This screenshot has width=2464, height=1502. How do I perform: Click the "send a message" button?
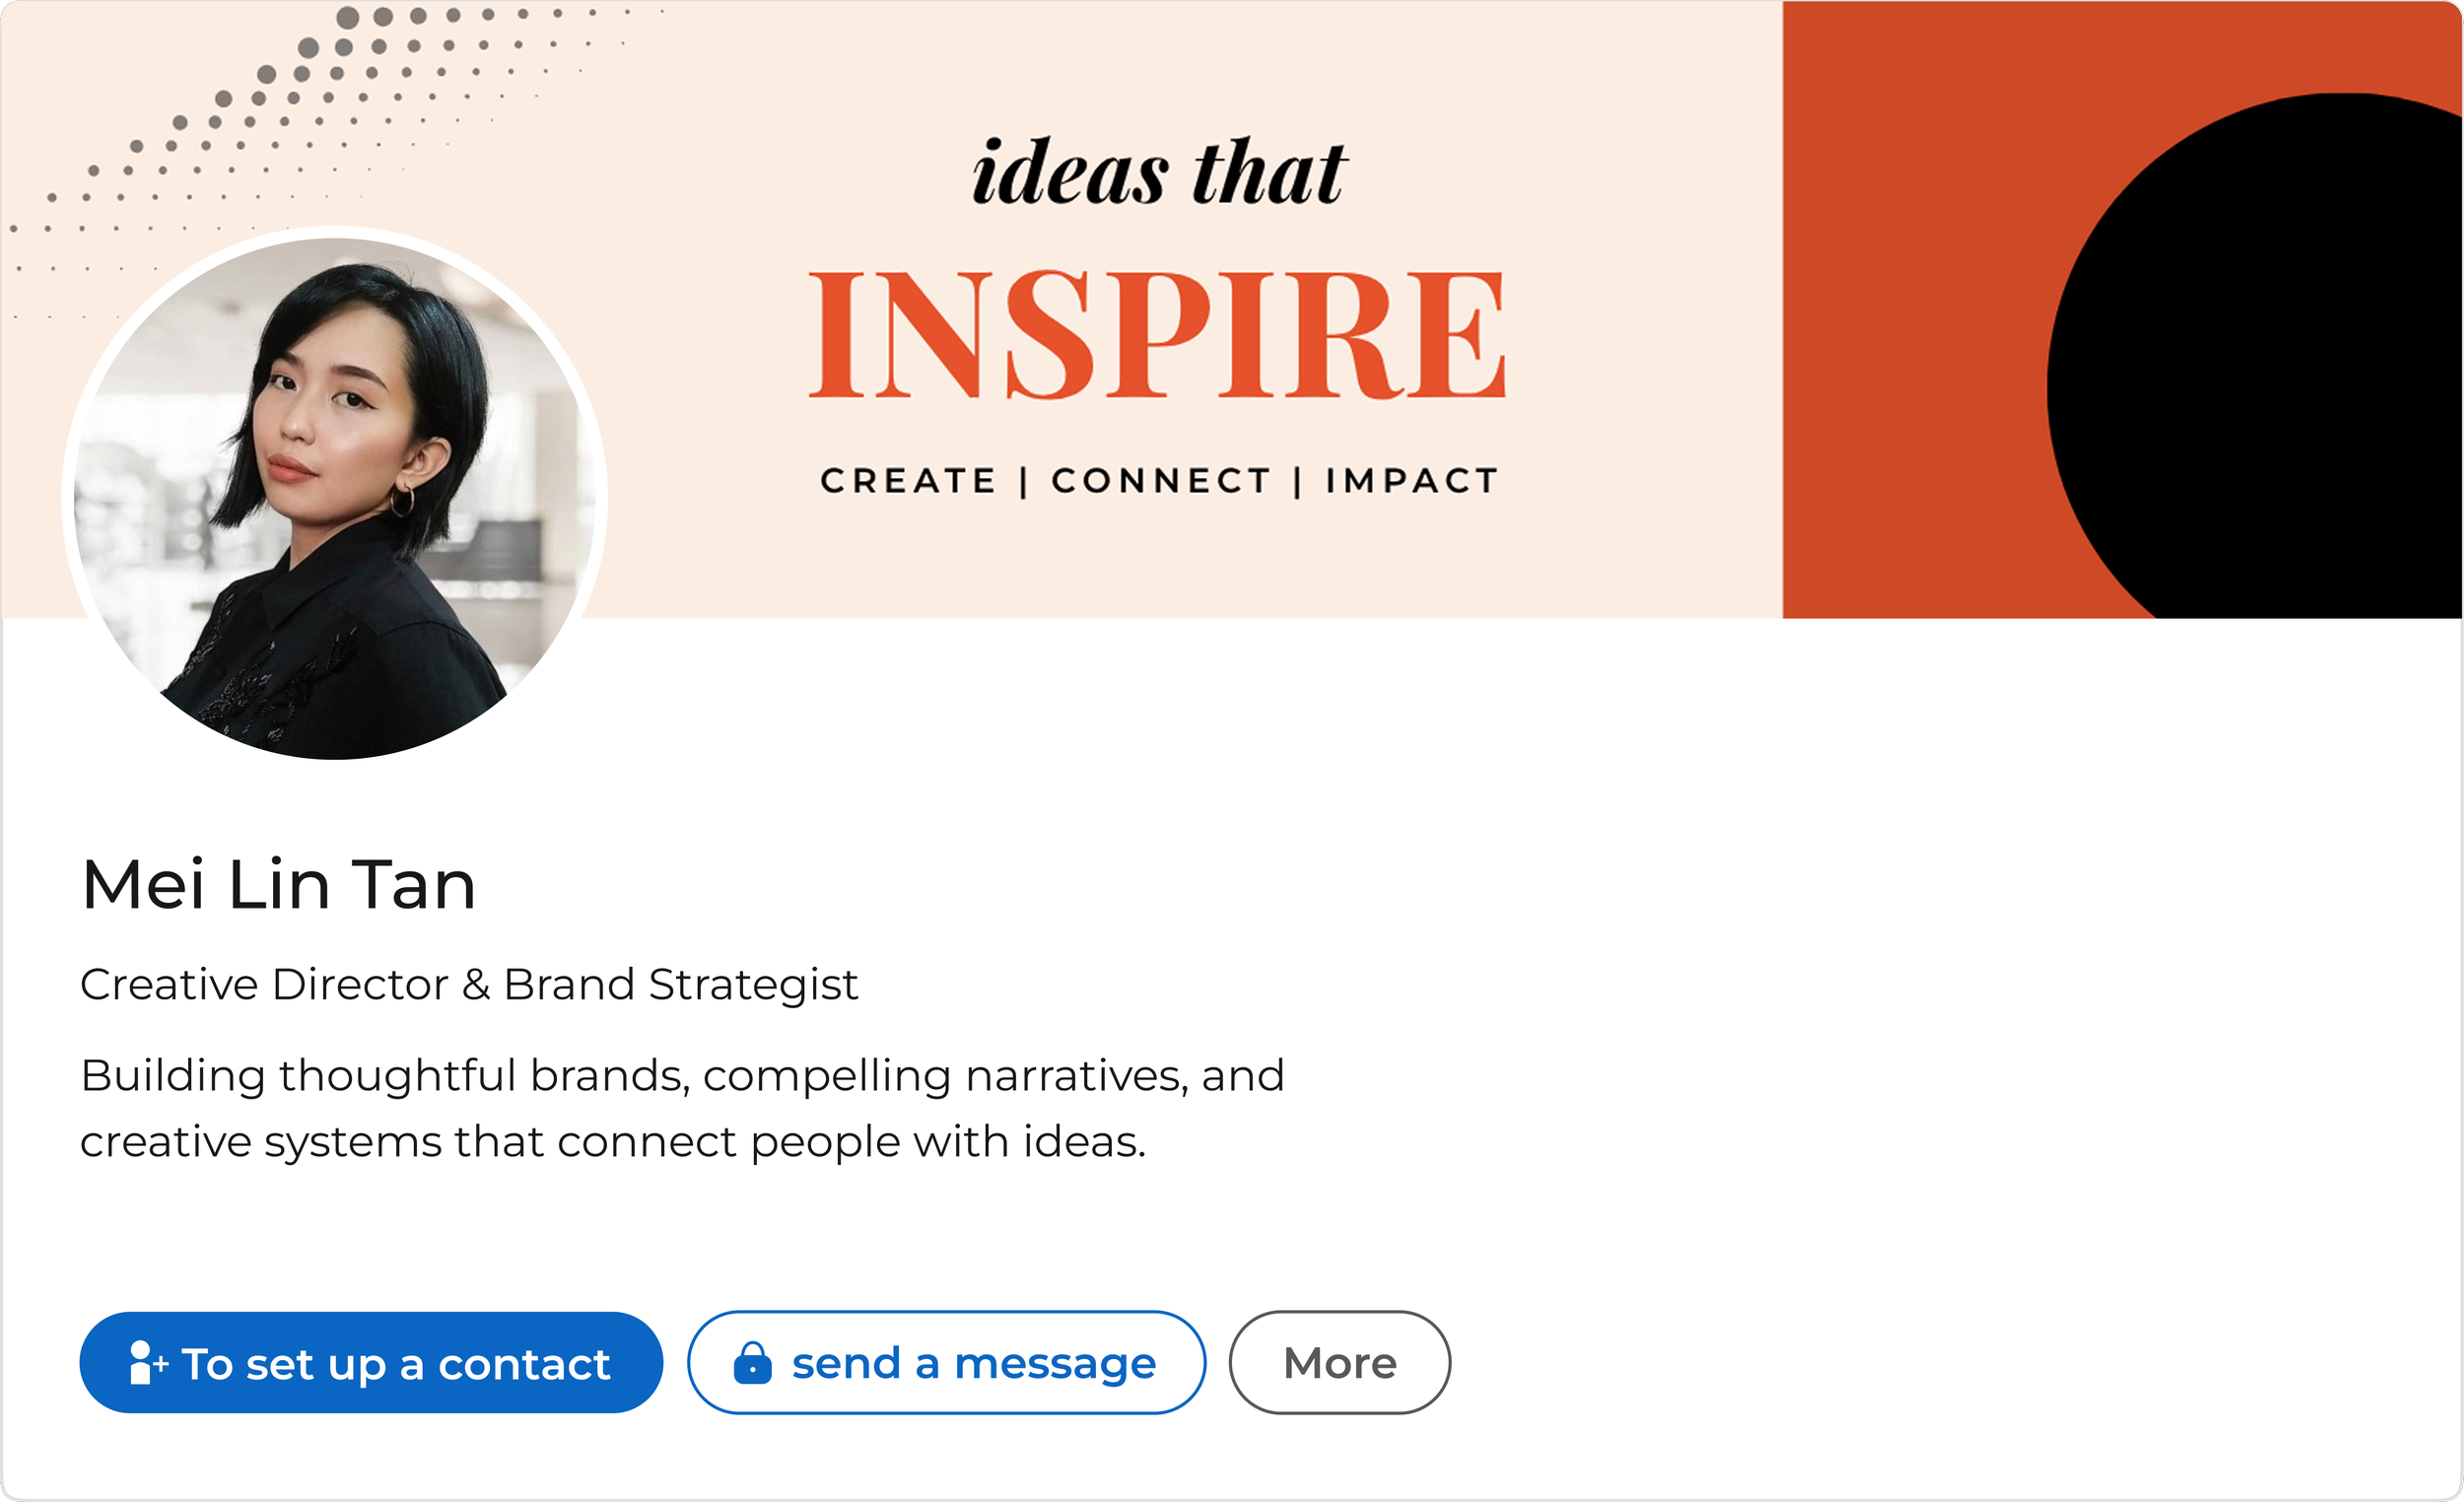click(x=946, y=1363)
